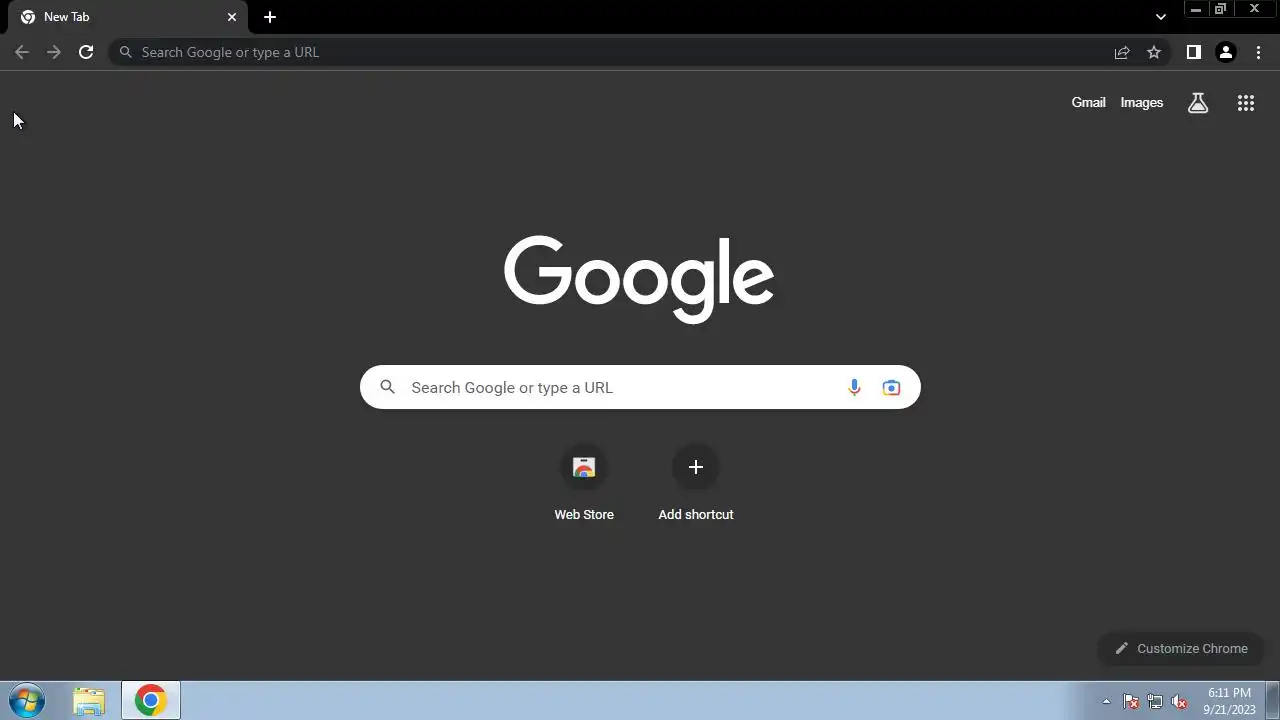Select the New Tab tab
The height and width of the screenshot is (720, 1280).
click(127, 17)
